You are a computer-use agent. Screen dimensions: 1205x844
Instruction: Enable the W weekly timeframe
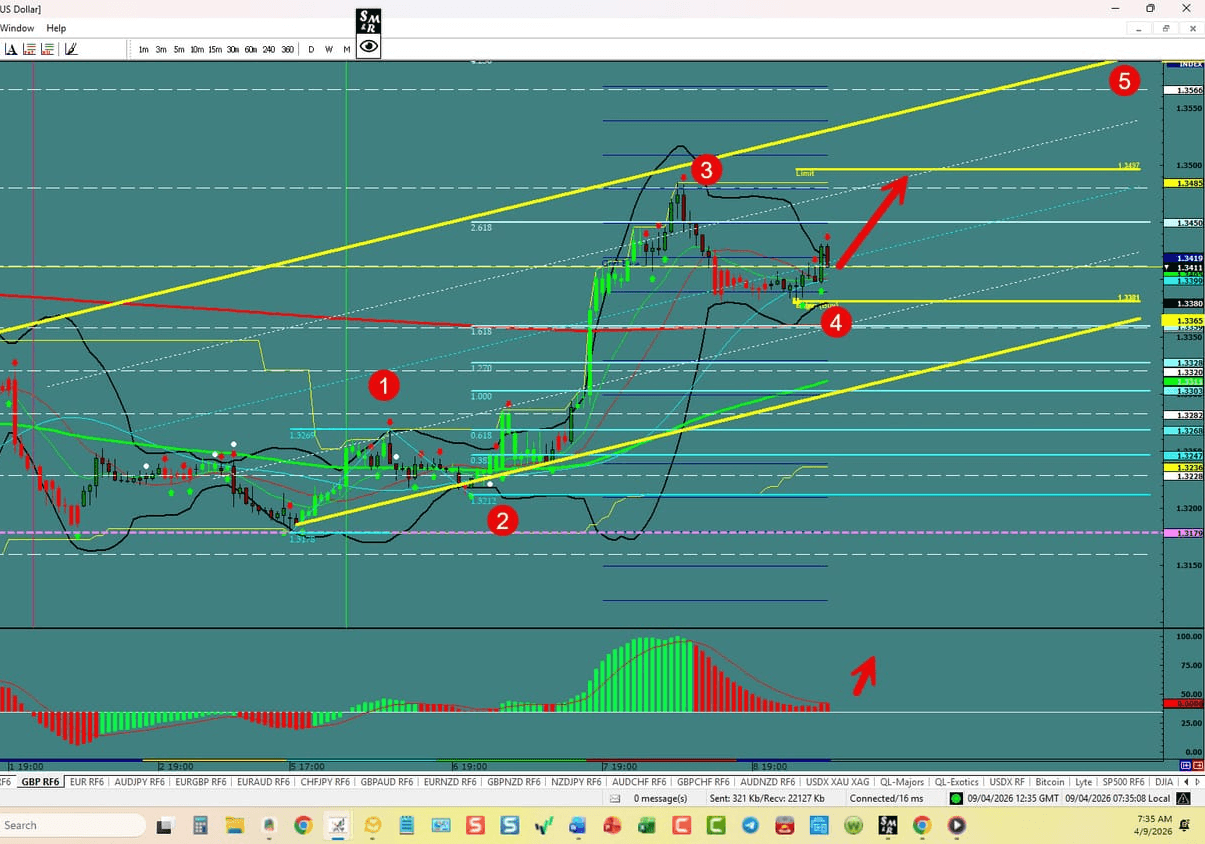328,48
